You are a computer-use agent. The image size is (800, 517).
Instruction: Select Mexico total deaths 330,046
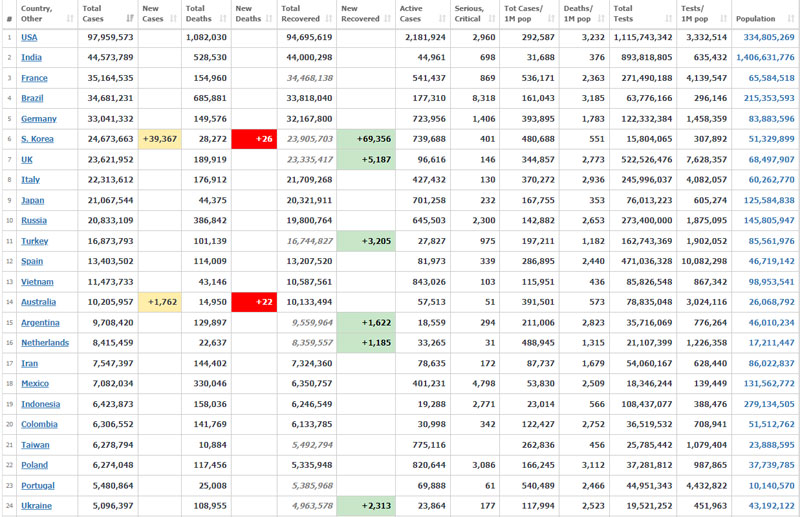tap(210, 384)
